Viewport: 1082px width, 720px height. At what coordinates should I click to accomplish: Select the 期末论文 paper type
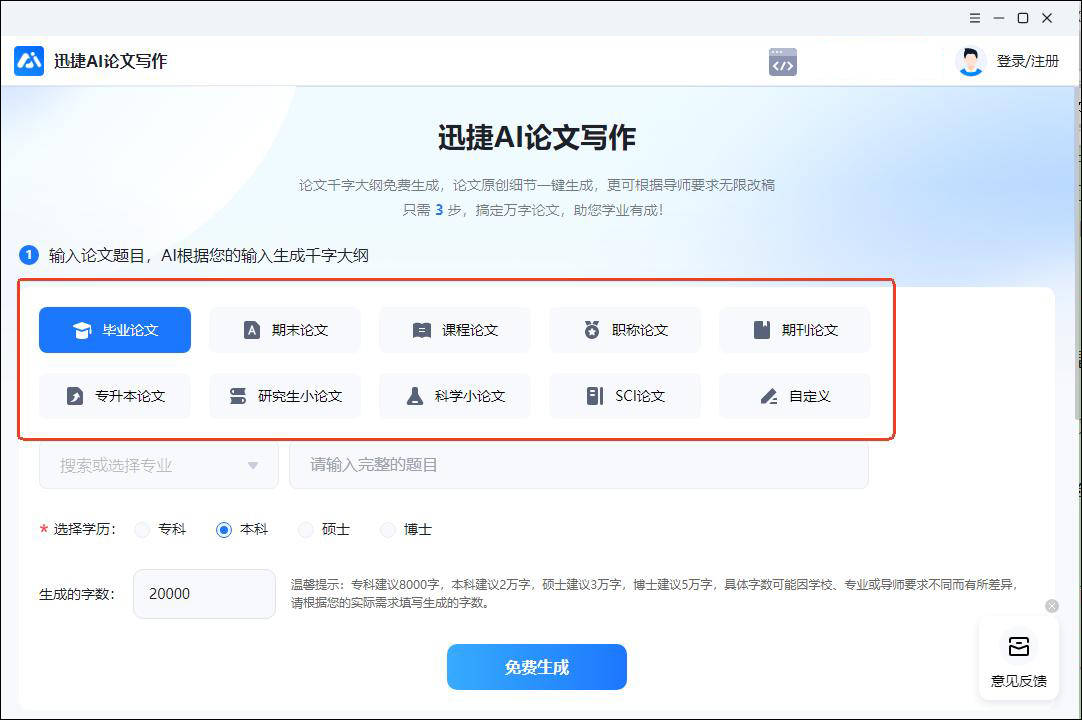285,330
